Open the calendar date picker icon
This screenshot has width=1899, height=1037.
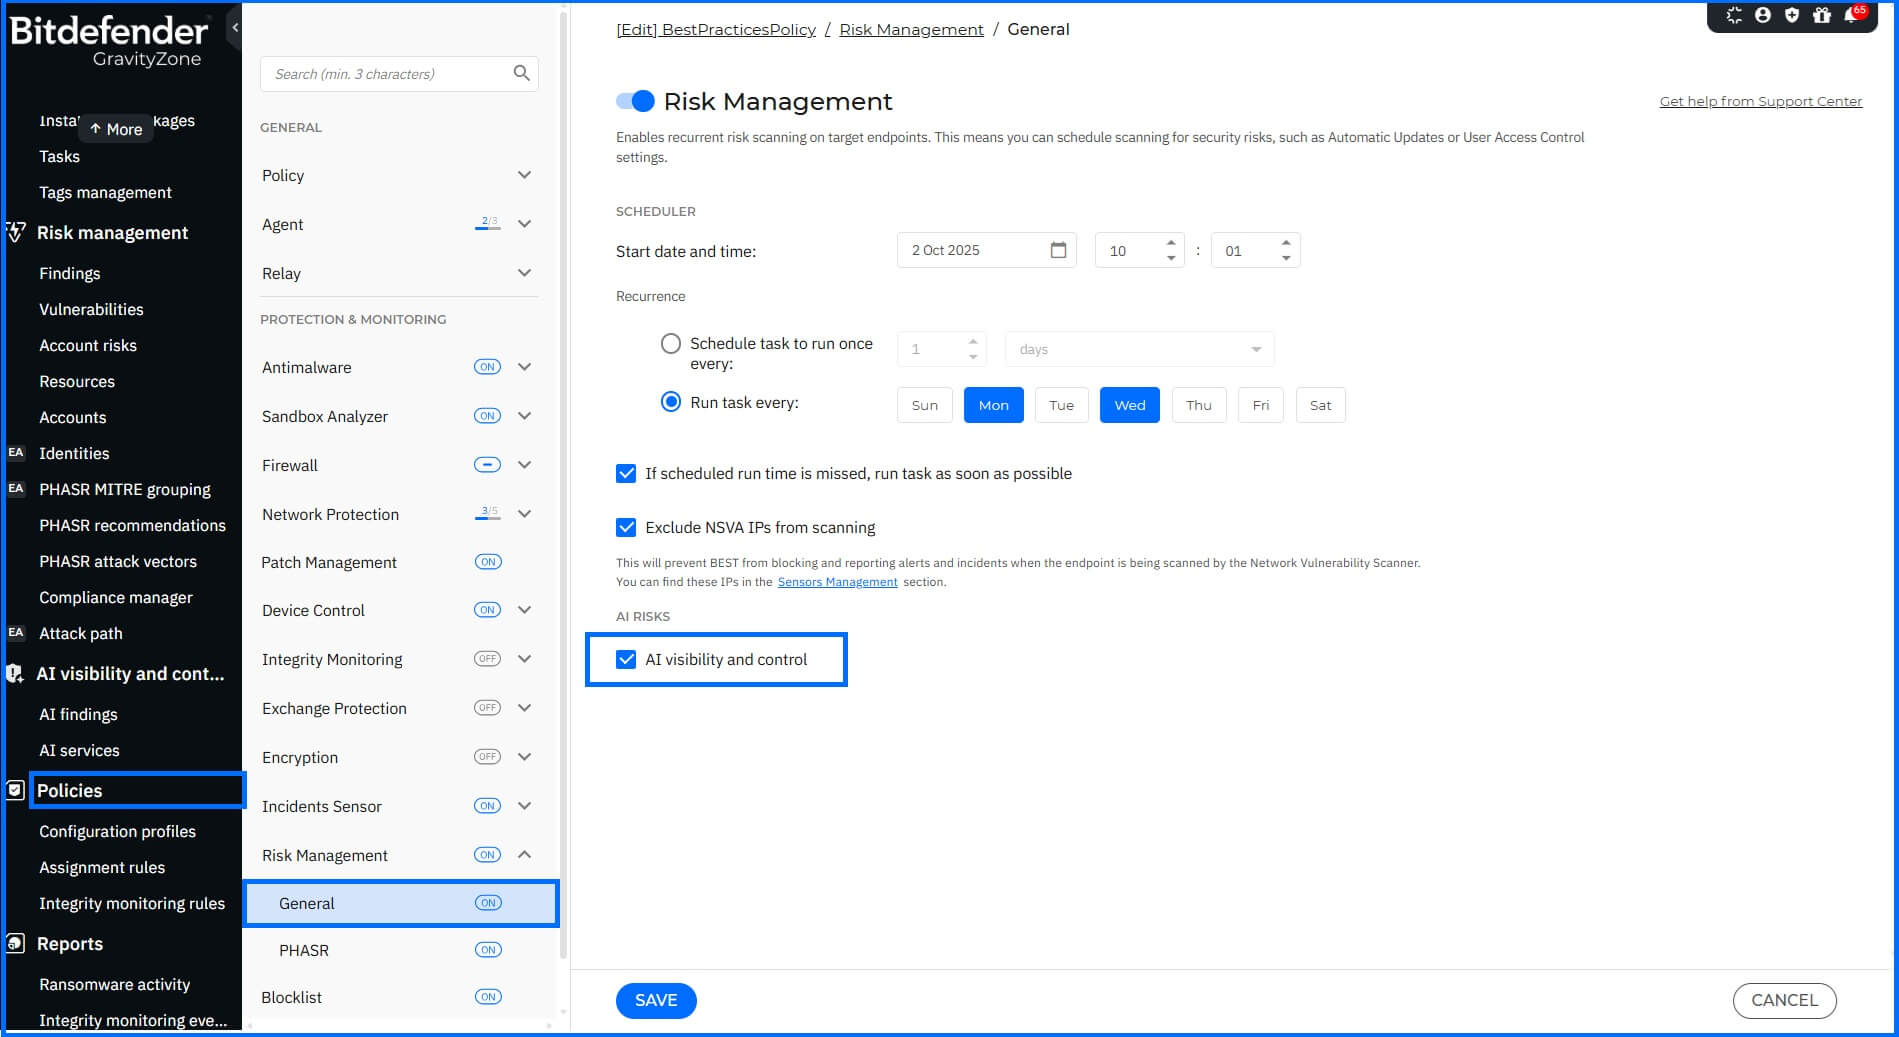coord(1058,250)
